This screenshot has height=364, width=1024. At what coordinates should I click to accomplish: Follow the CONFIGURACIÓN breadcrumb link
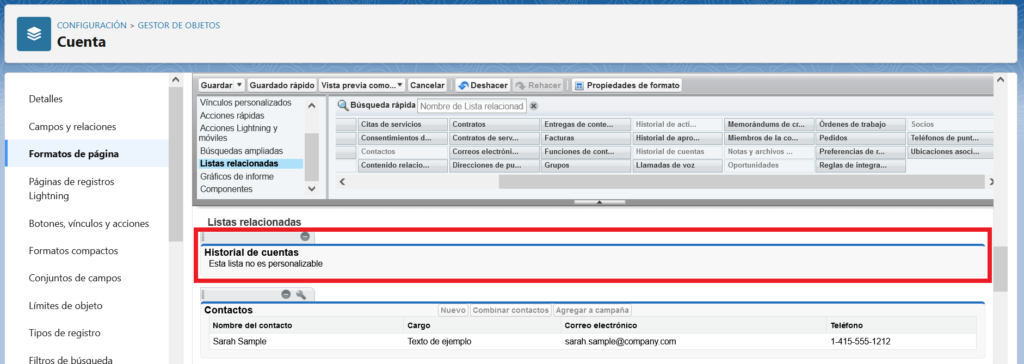pos(92,25)
